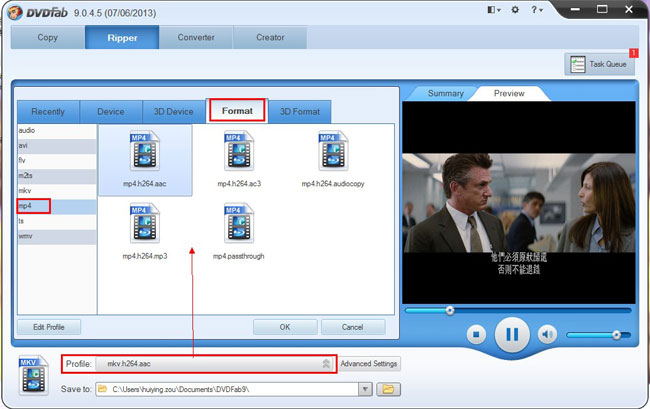Image resolution: width=650 pixels, height=409 pixels.
Task: Switch to the Creator tab
Action: pyautogui.click(x=270, y=37)
